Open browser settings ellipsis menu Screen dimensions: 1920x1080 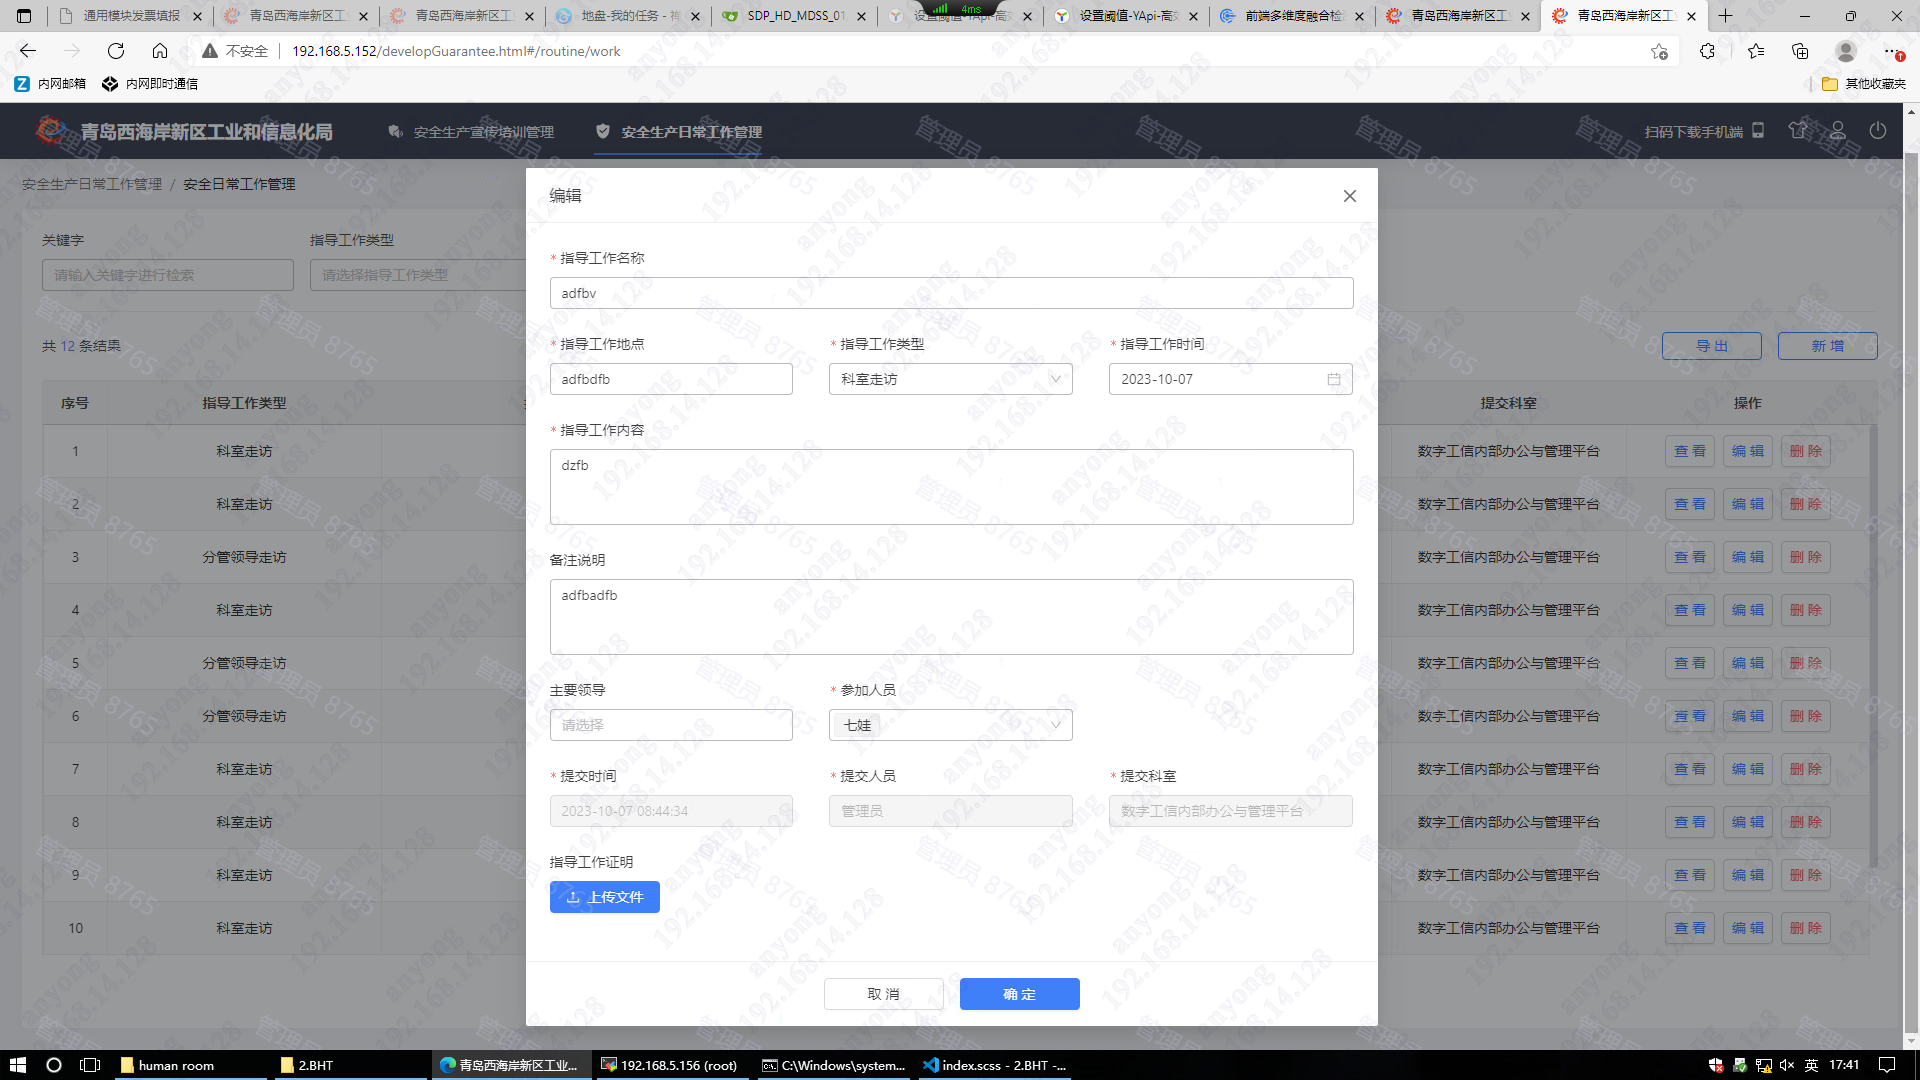[x=1891, y=51]
